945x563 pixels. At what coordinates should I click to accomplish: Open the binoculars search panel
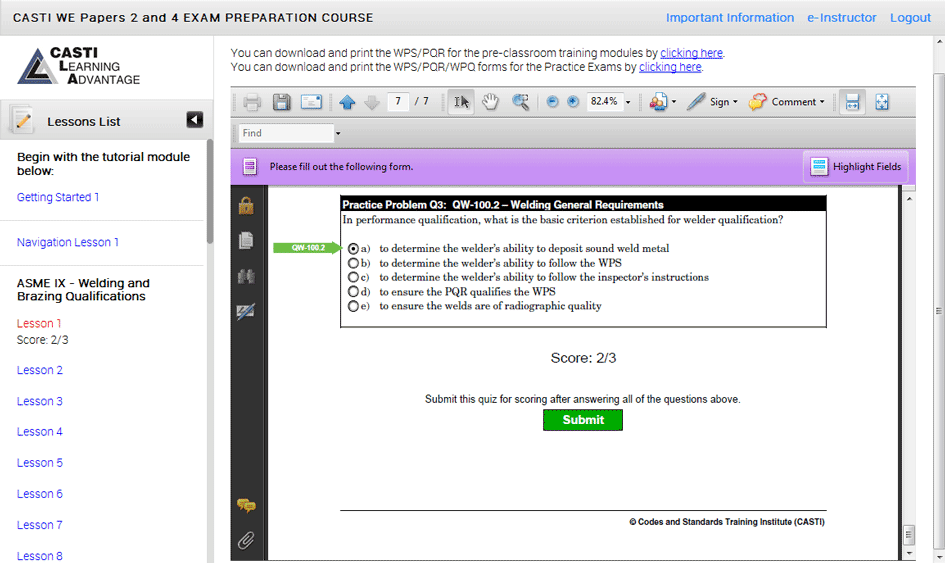pyautogui.click(x=246, y=277)
